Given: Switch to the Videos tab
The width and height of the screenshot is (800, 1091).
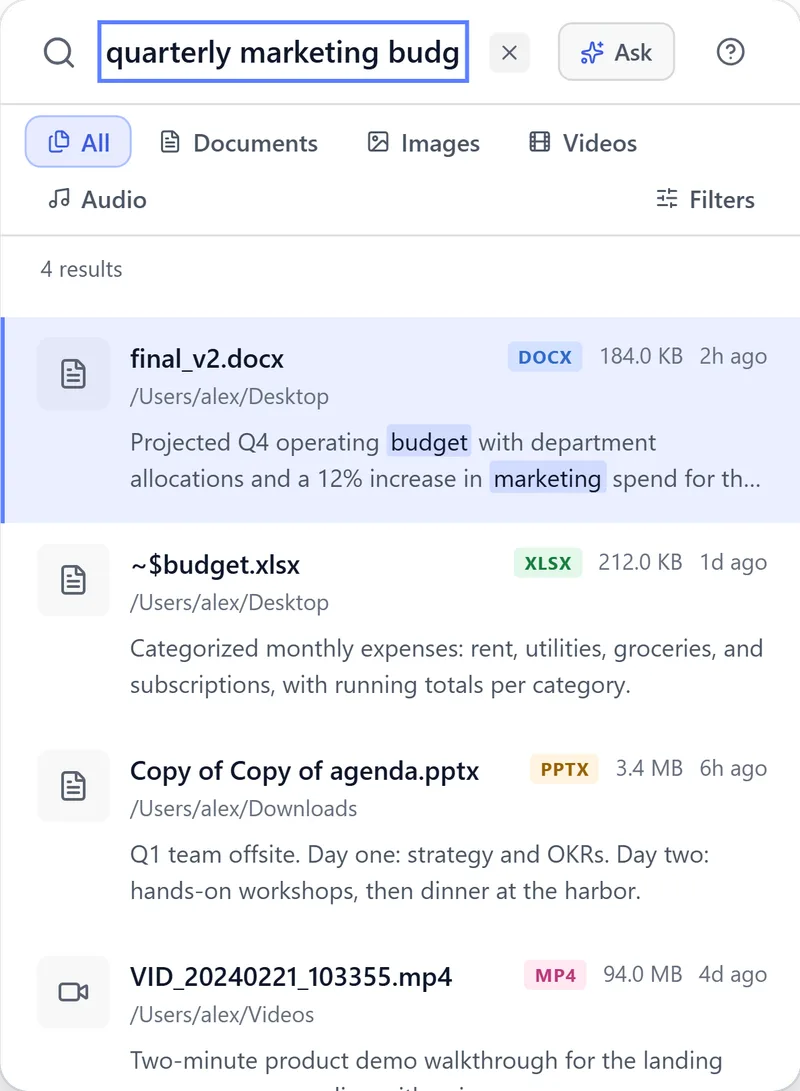Looking at the screenshot, I should 583,143.
